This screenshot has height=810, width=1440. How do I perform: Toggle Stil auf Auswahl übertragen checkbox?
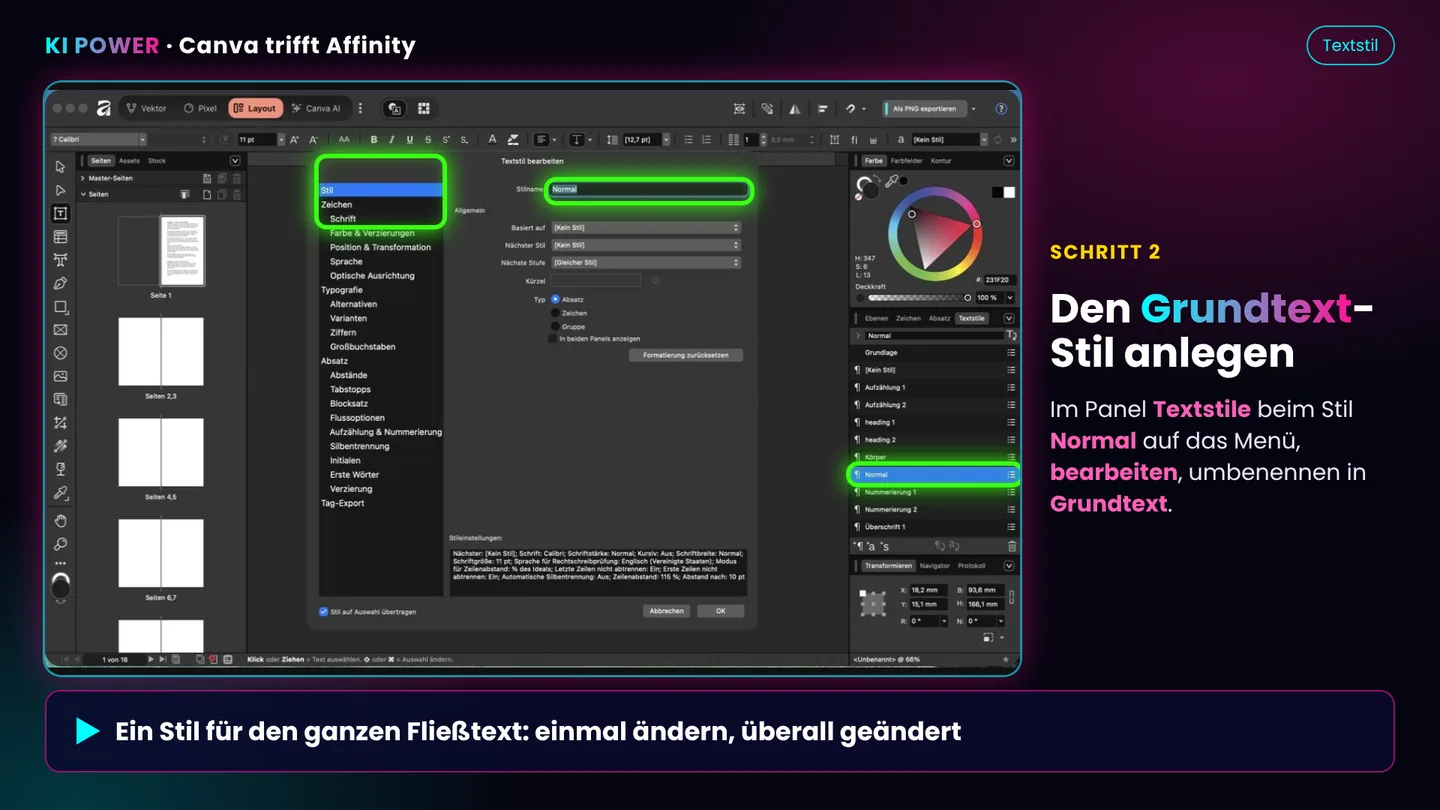click(x=323, y=611)
